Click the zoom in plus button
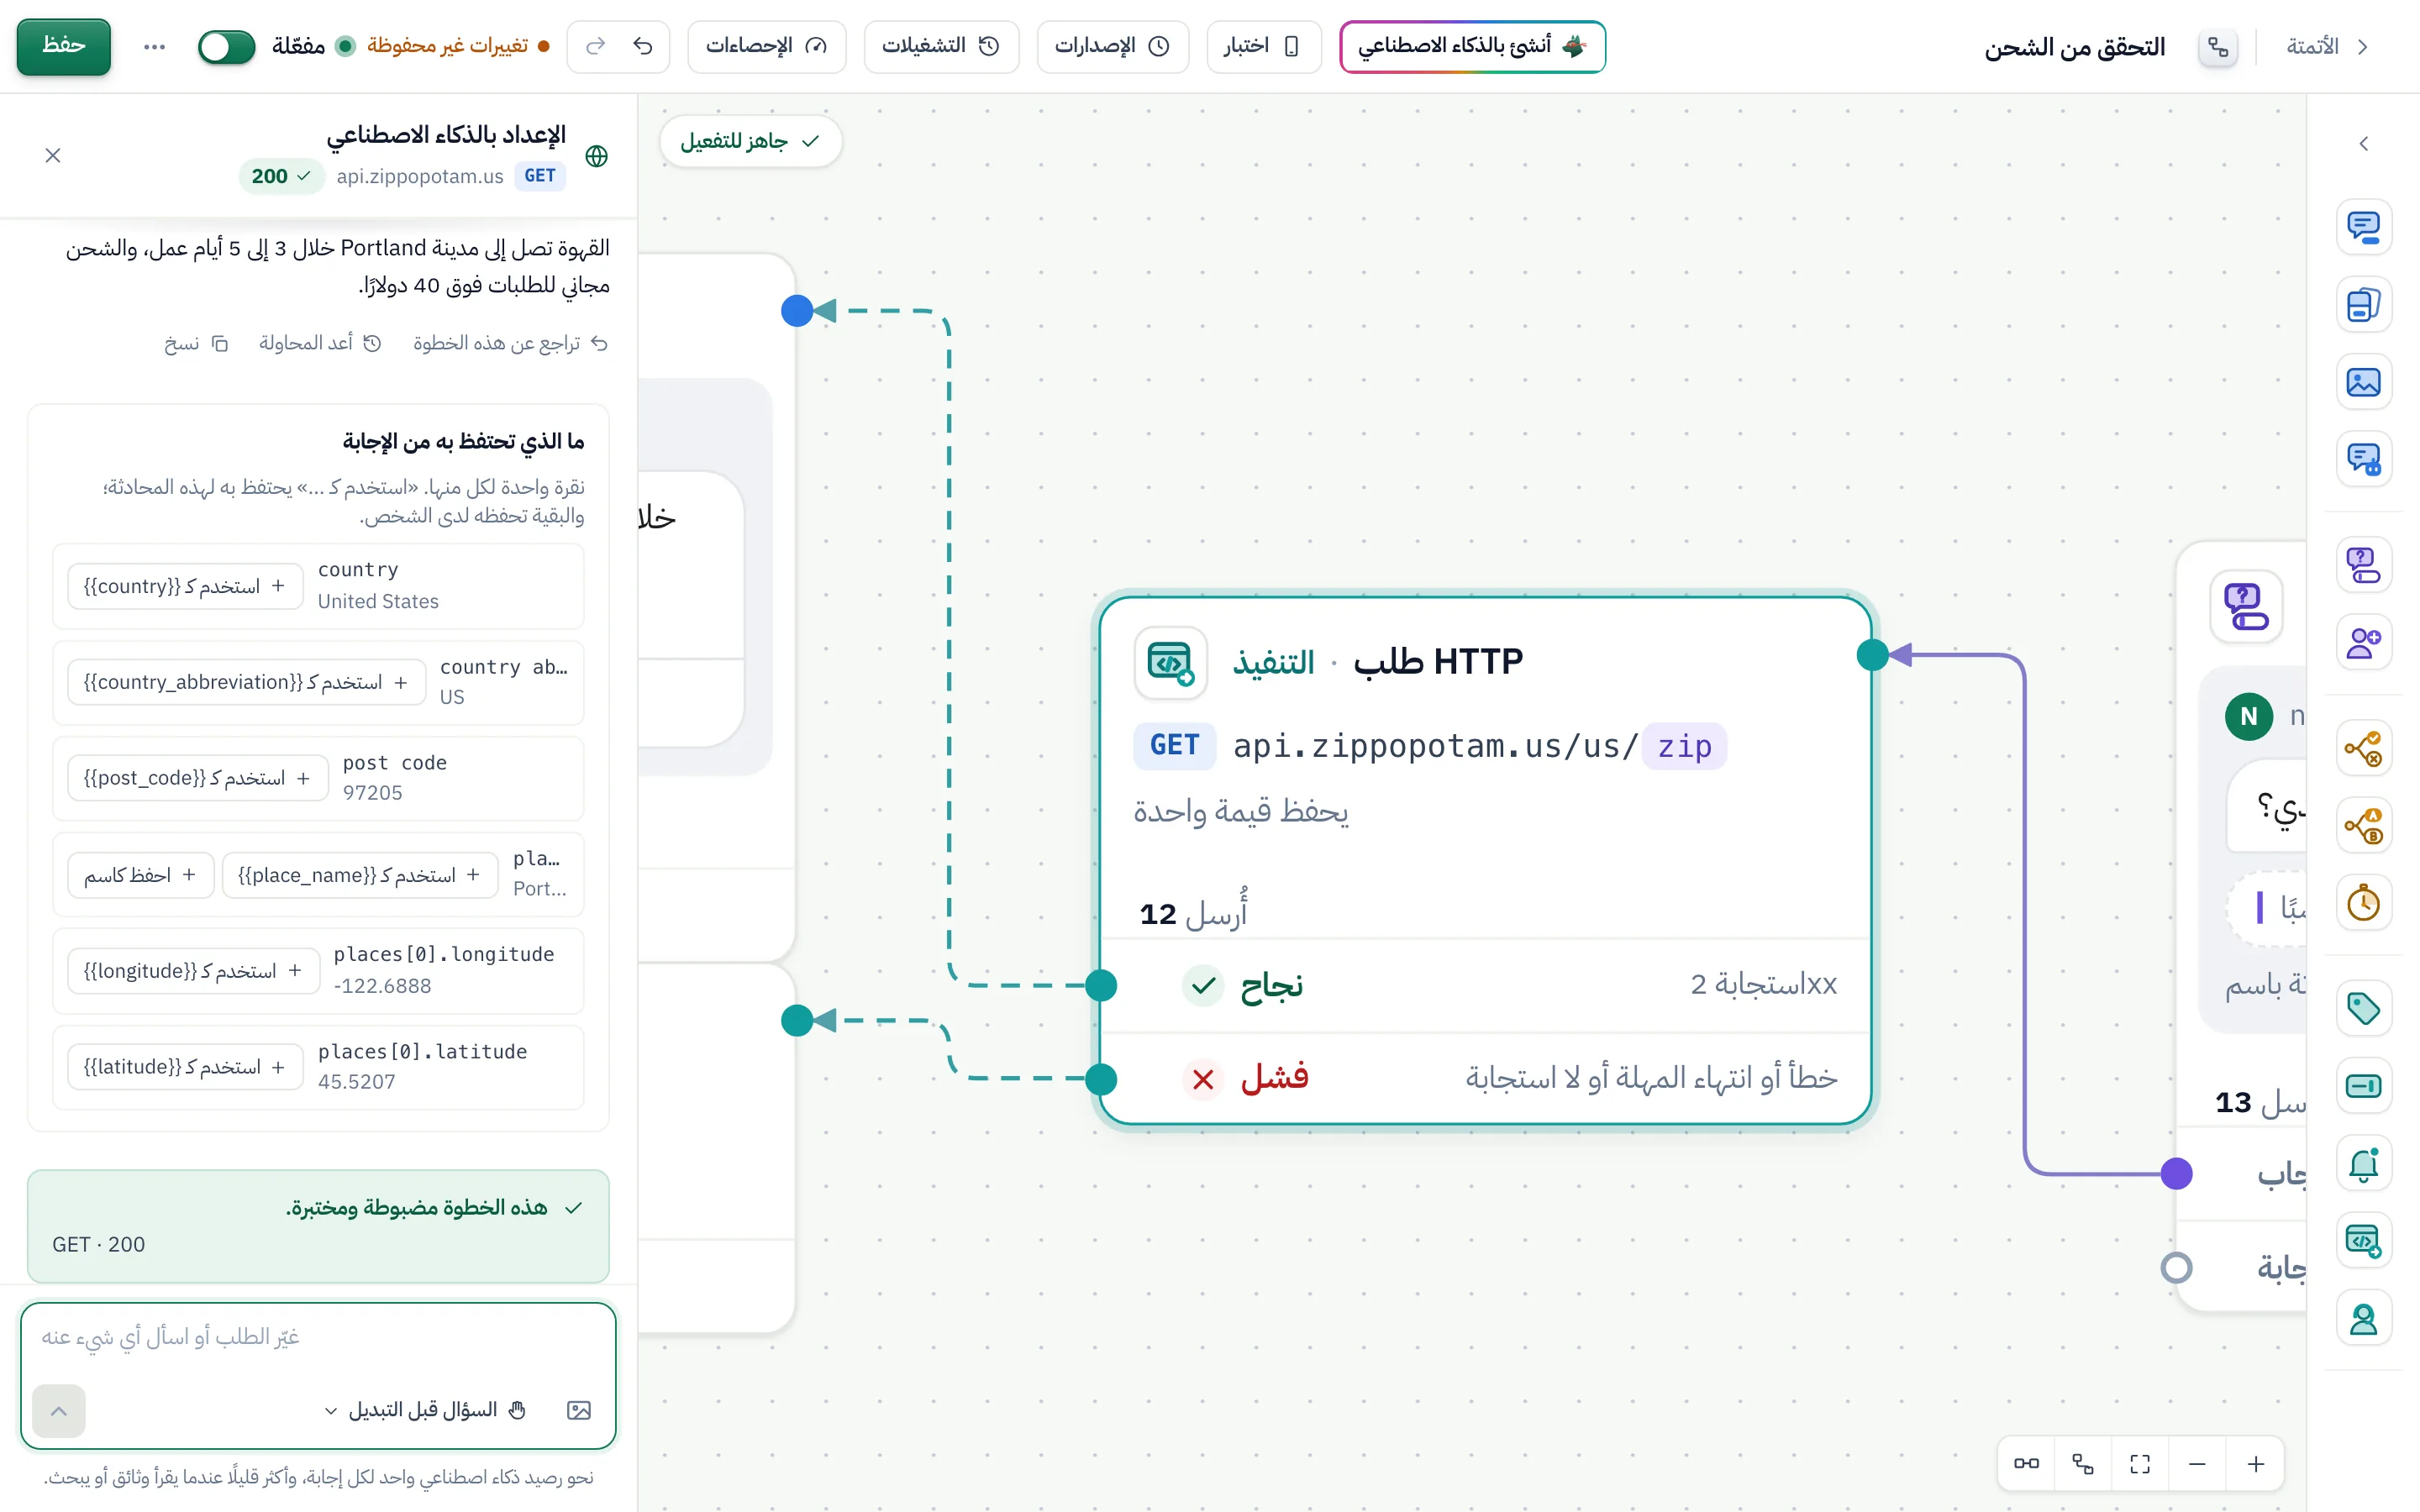The image size is (2420, 1512). click(x=2256, y=1464)
